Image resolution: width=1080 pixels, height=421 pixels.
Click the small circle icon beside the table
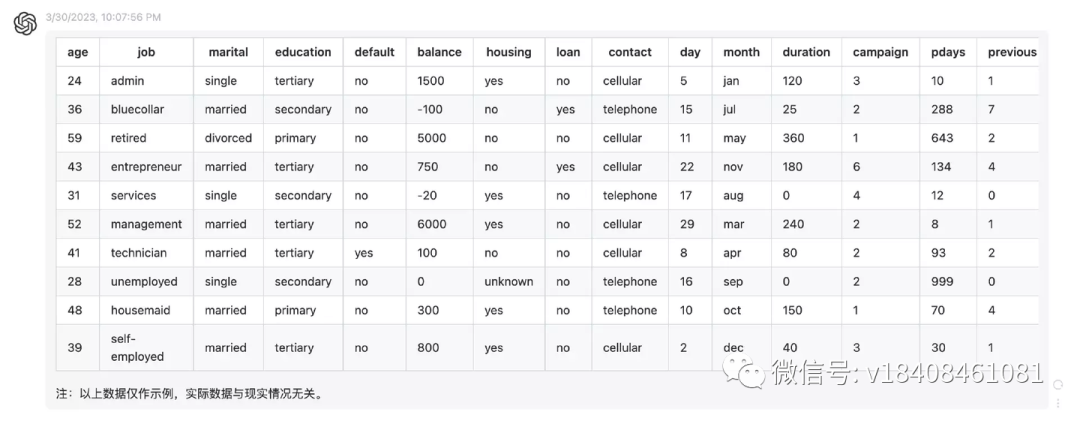click(x=1058, y=384)
